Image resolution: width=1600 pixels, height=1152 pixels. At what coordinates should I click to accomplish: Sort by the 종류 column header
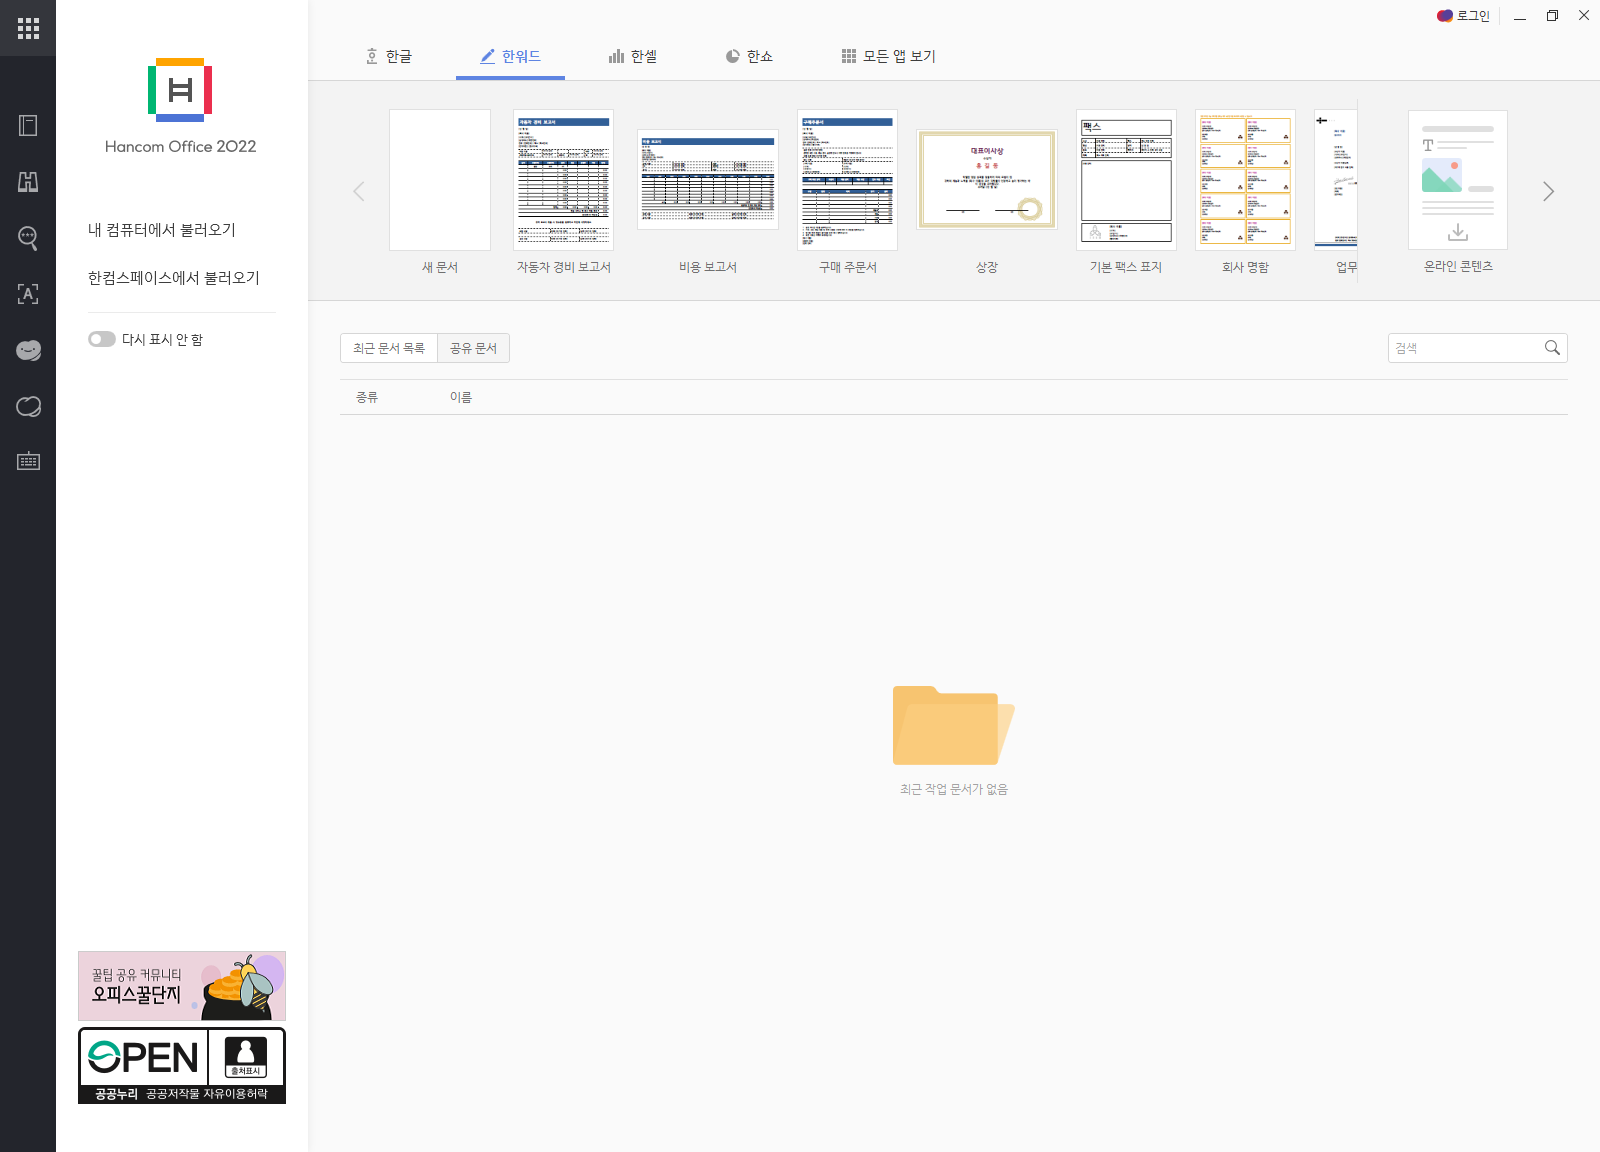[367, 397]
